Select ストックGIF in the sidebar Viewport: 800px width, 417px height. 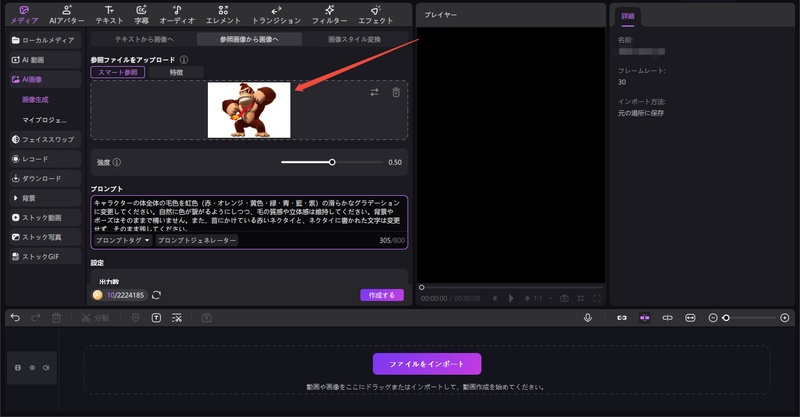coord(45,256)
